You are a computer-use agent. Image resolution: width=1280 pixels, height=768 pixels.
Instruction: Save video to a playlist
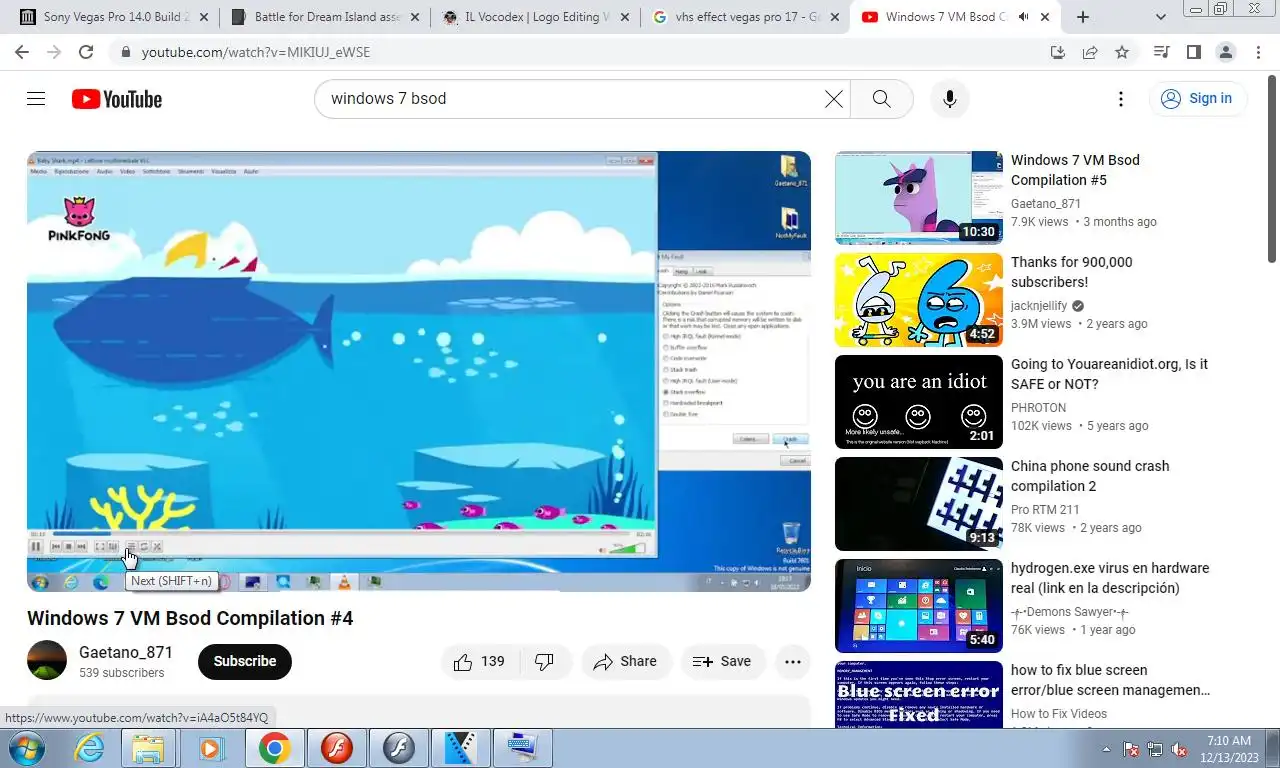pos(723,662)
